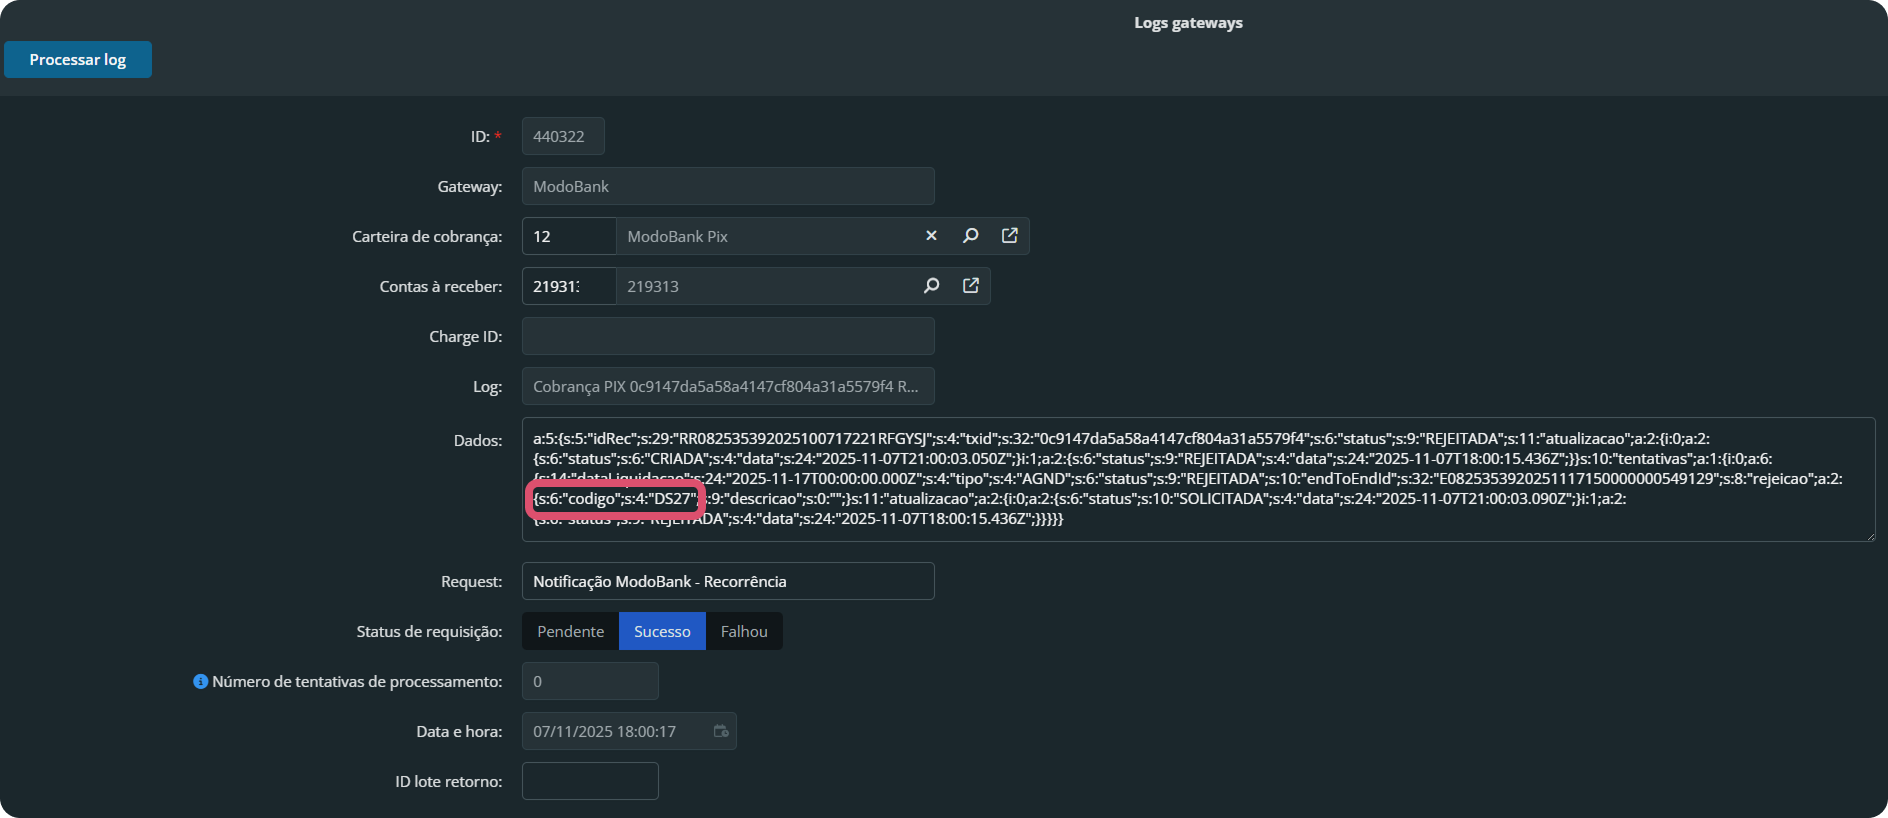Image resolution: width=1888 pixels, height=818 pixels.
Task: Select Falhou request status
Action: click(744, 631)
